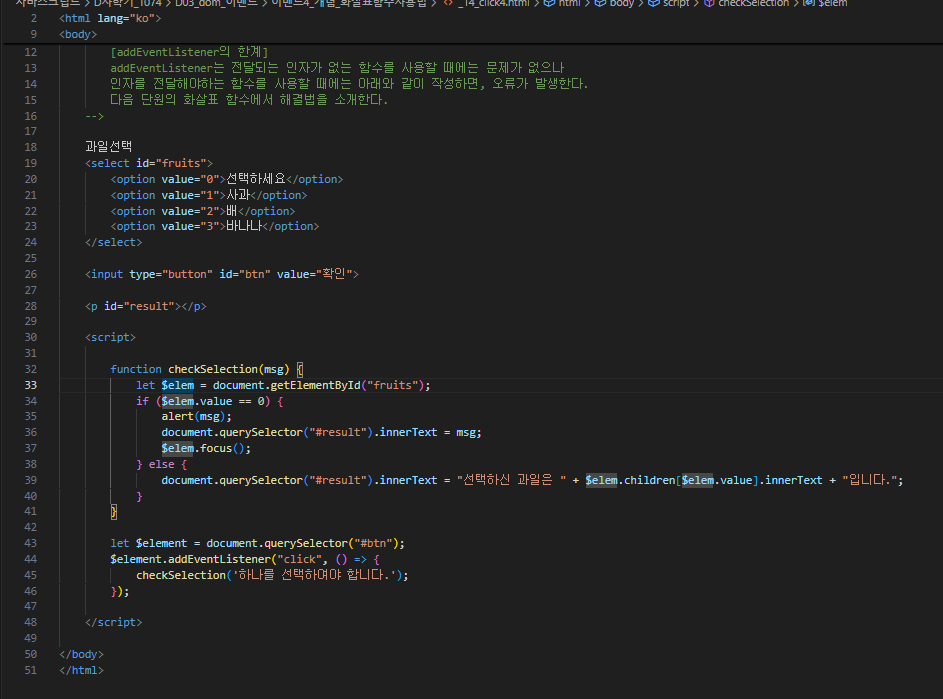The width and height of the screenshot is (943, 699).
Task: Click the </html> closing tag on line 51
Action: (x=82, y=670)
